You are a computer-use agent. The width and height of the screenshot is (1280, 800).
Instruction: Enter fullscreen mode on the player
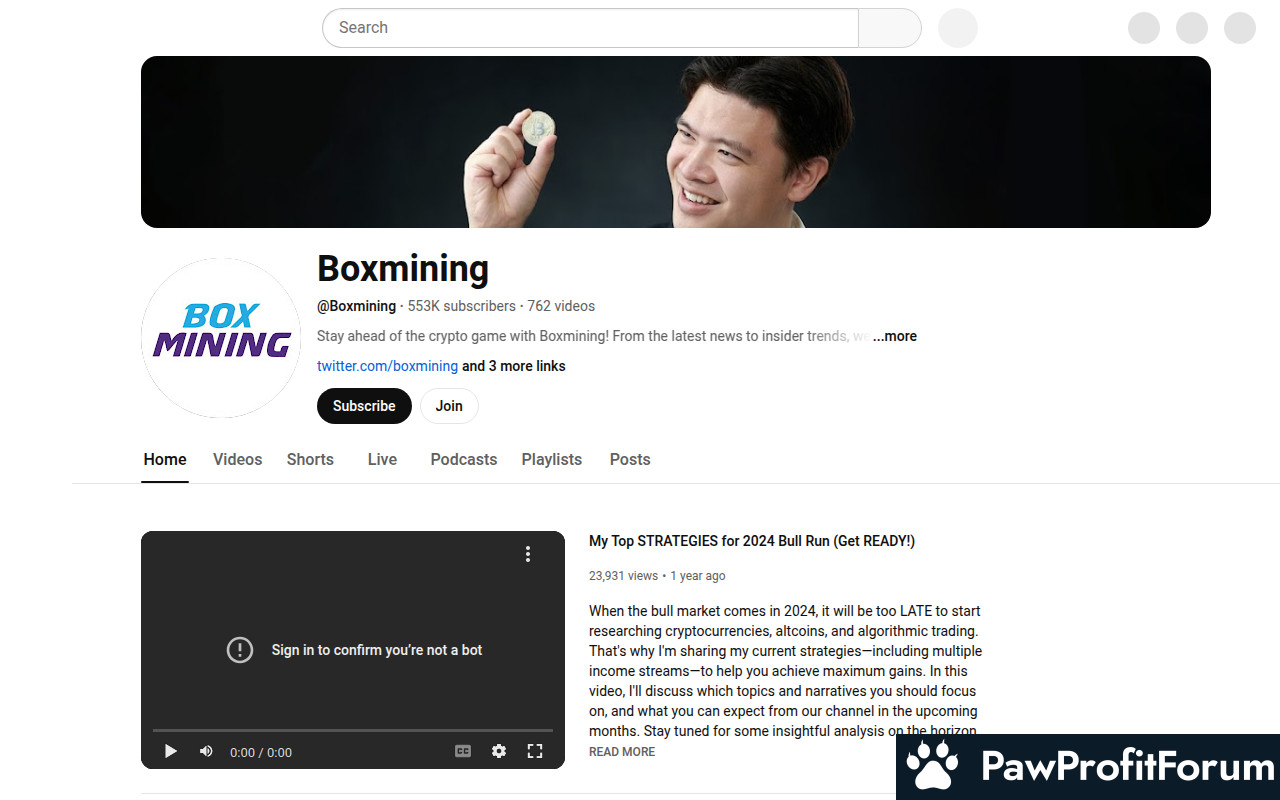[x=535, y=752]
